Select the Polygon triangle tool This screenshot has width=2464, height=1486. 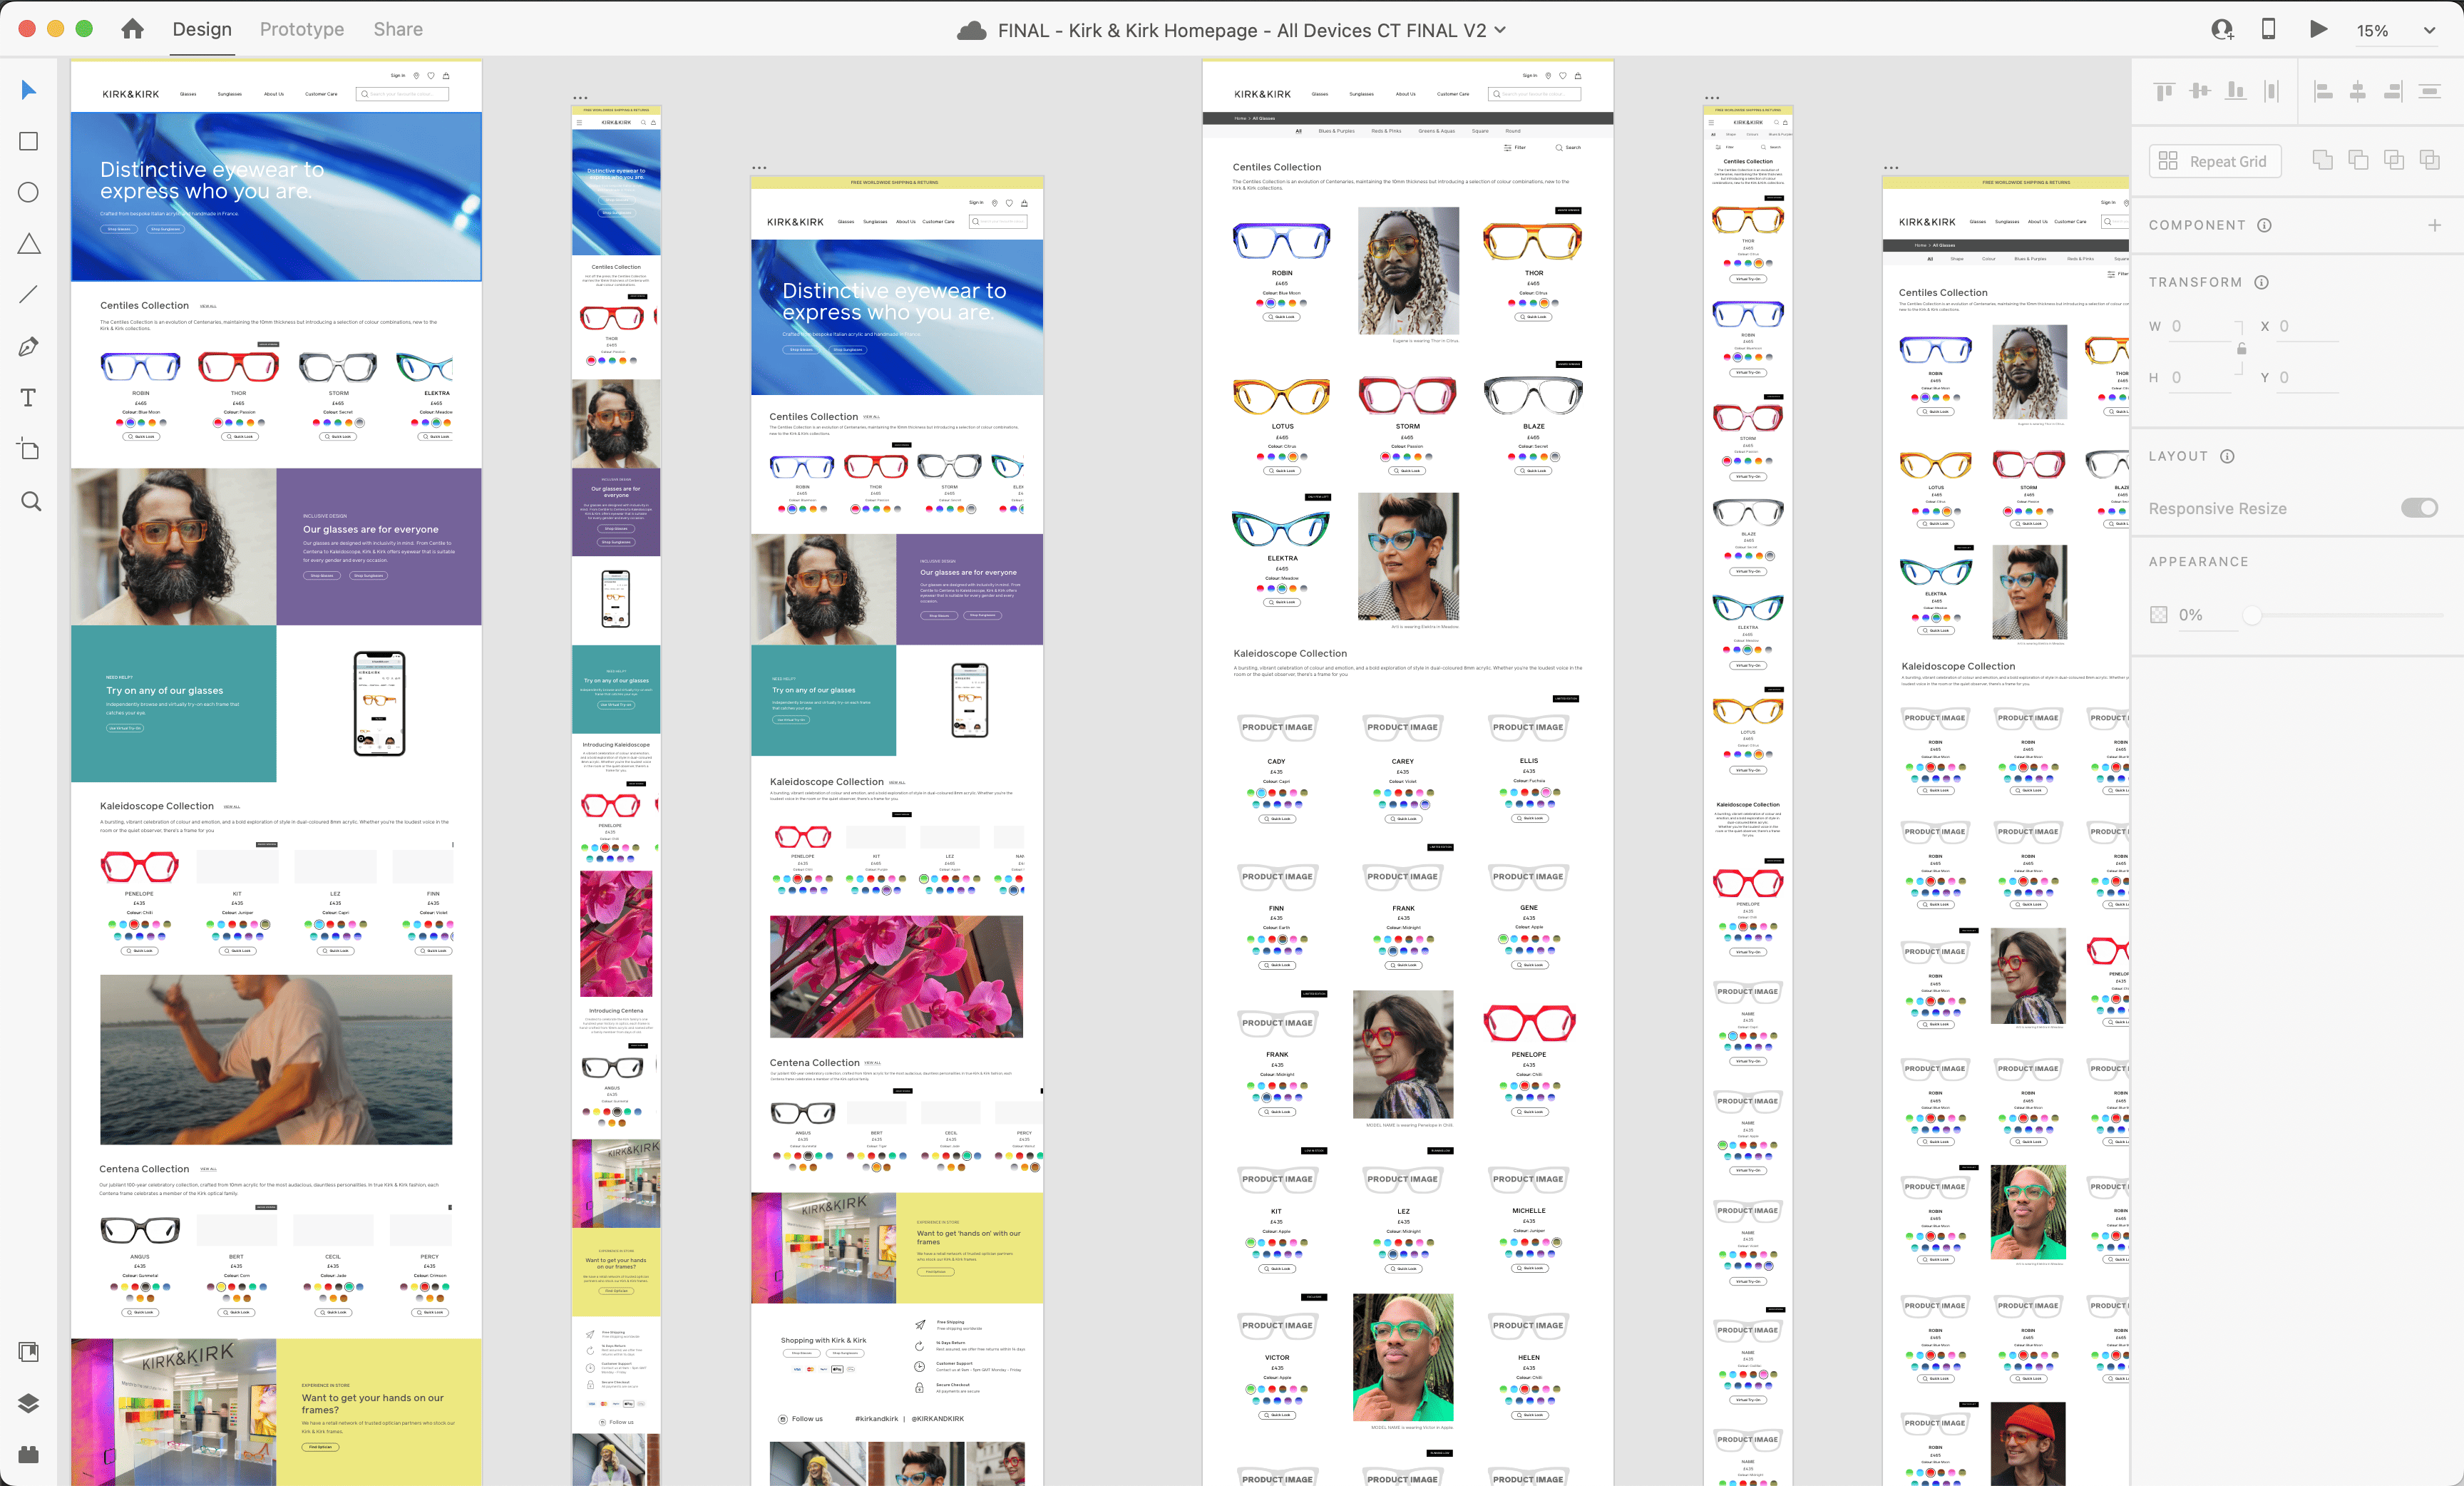point(29,244)
